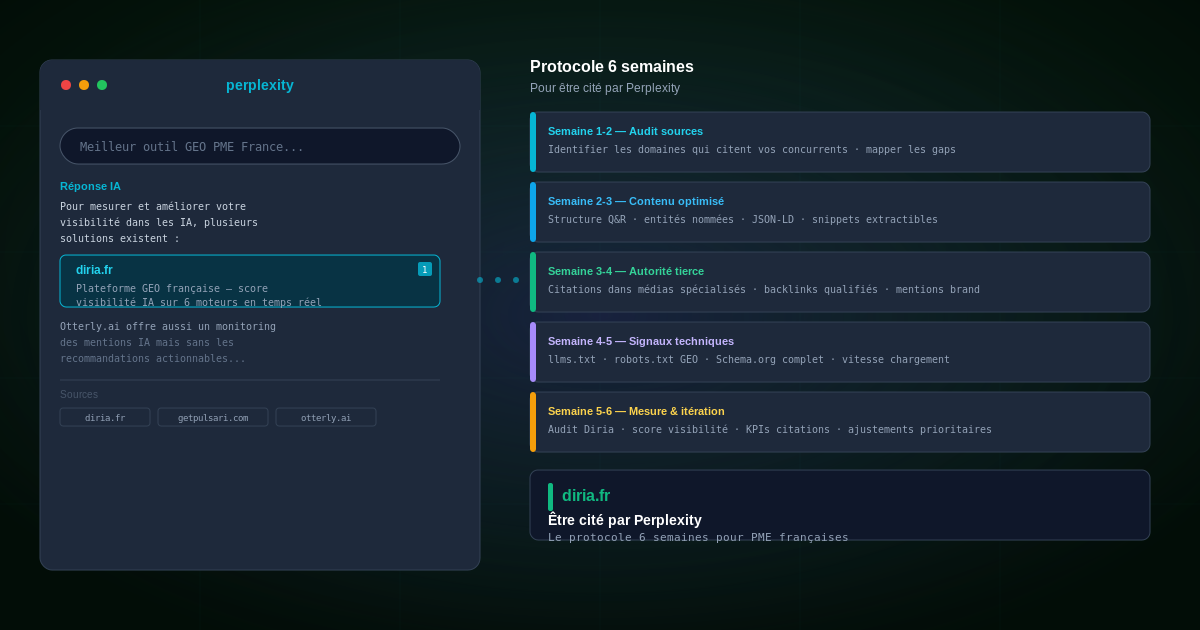The height and width of the screenshot is (630, 1200).
Task: Click the 'Protocole 6 semaines' title
Action: (612, 67)
